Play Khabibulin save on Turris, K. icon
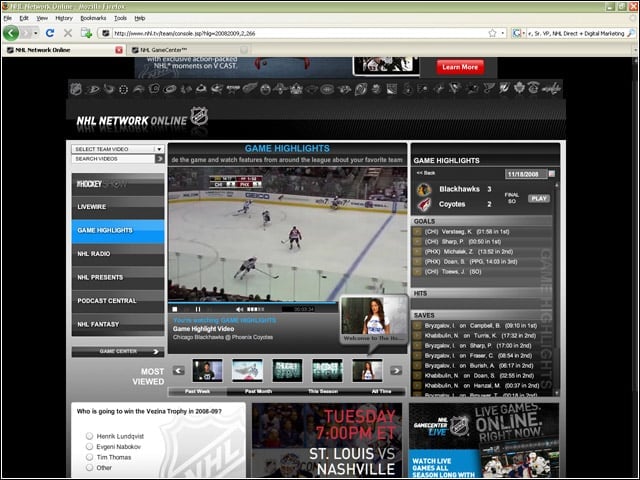Image resolution: width=640 pixels, height=480 pixels. point(417,336)
